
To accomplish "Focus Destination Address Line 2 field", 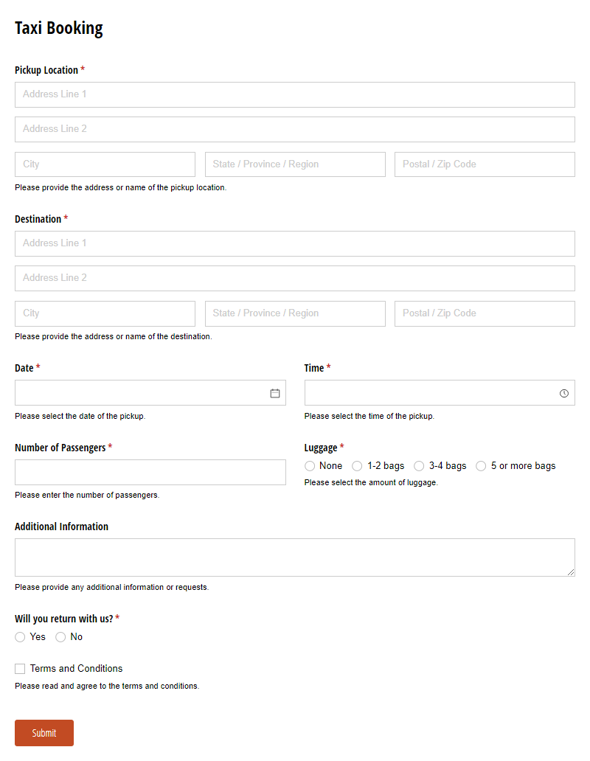I will coord(295,278).
